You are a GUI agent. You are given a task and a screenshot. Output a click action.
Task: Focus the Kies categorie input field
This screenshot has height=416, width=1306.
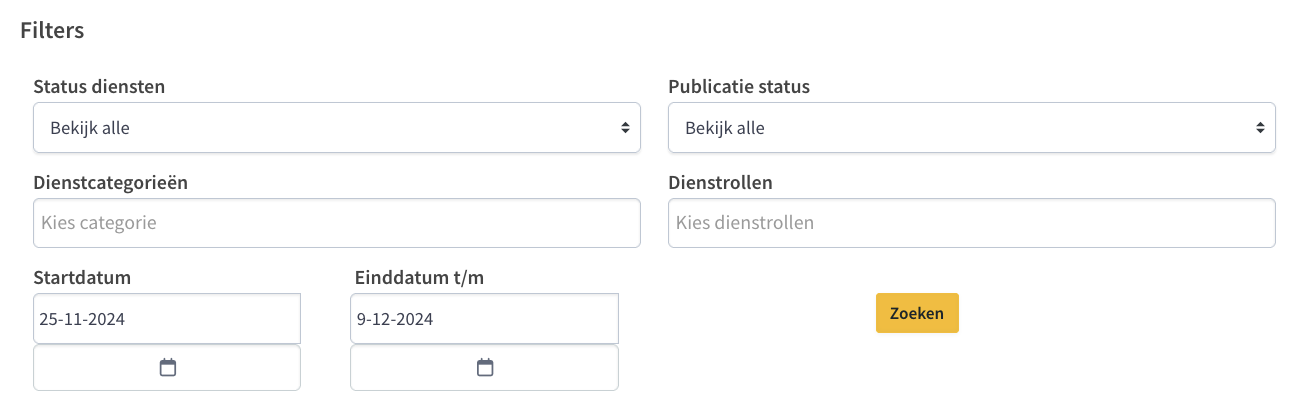(337, 223)
